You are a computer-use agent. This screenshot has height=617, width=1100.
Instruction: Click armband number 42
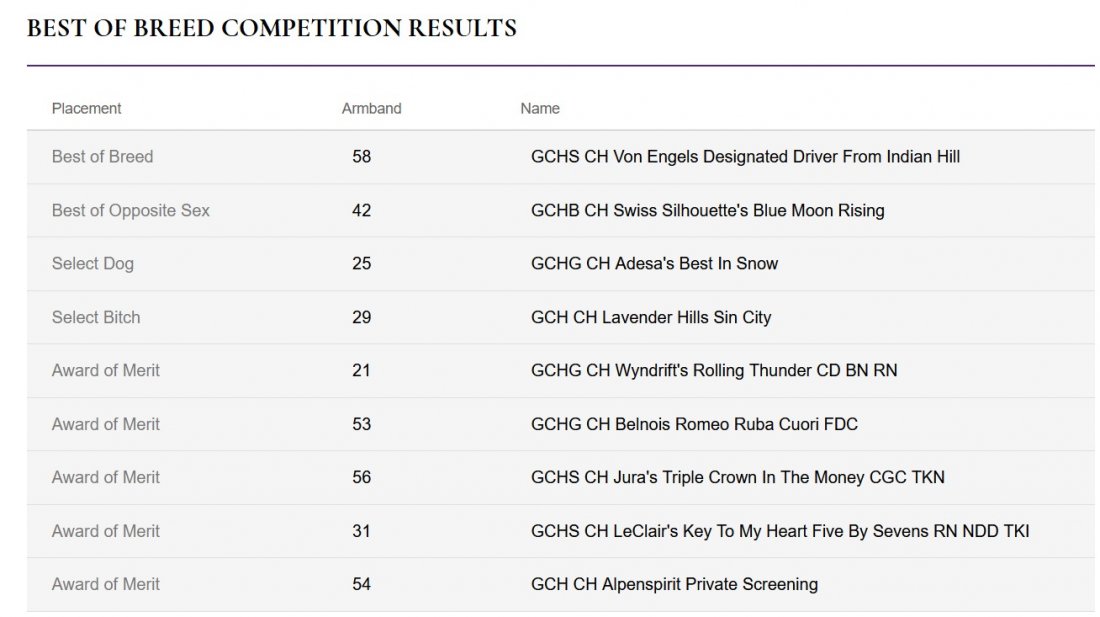click(x=361, y=210)
